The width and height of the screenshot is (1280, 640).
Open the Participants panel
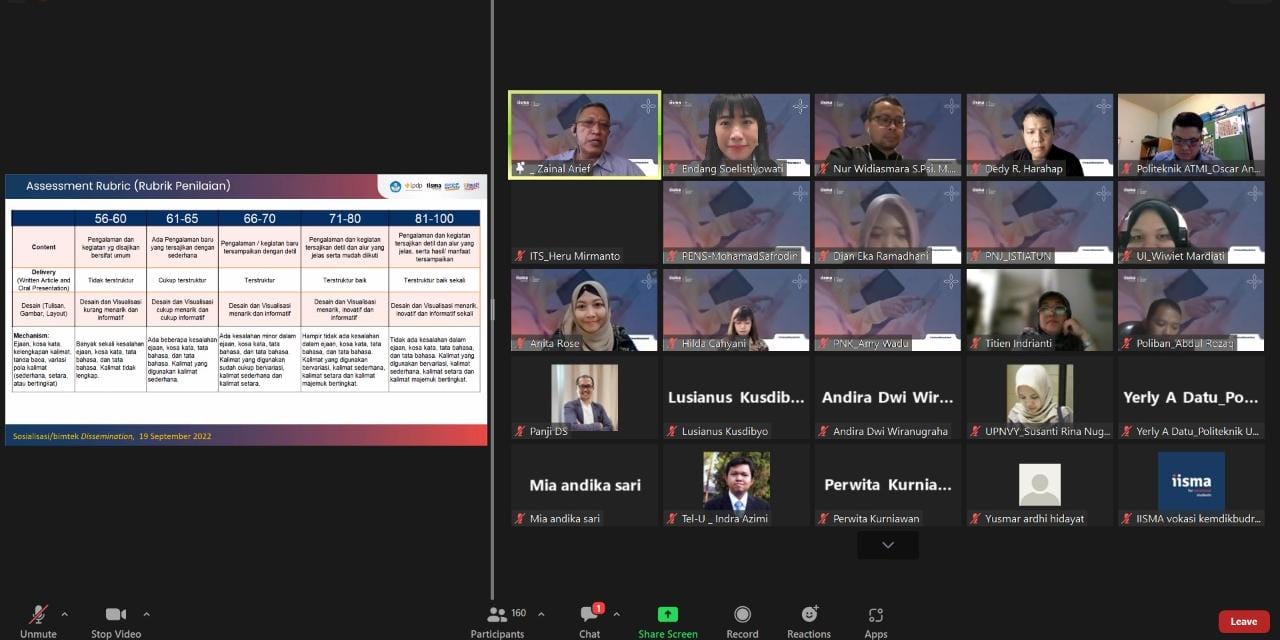pos(497,620)
